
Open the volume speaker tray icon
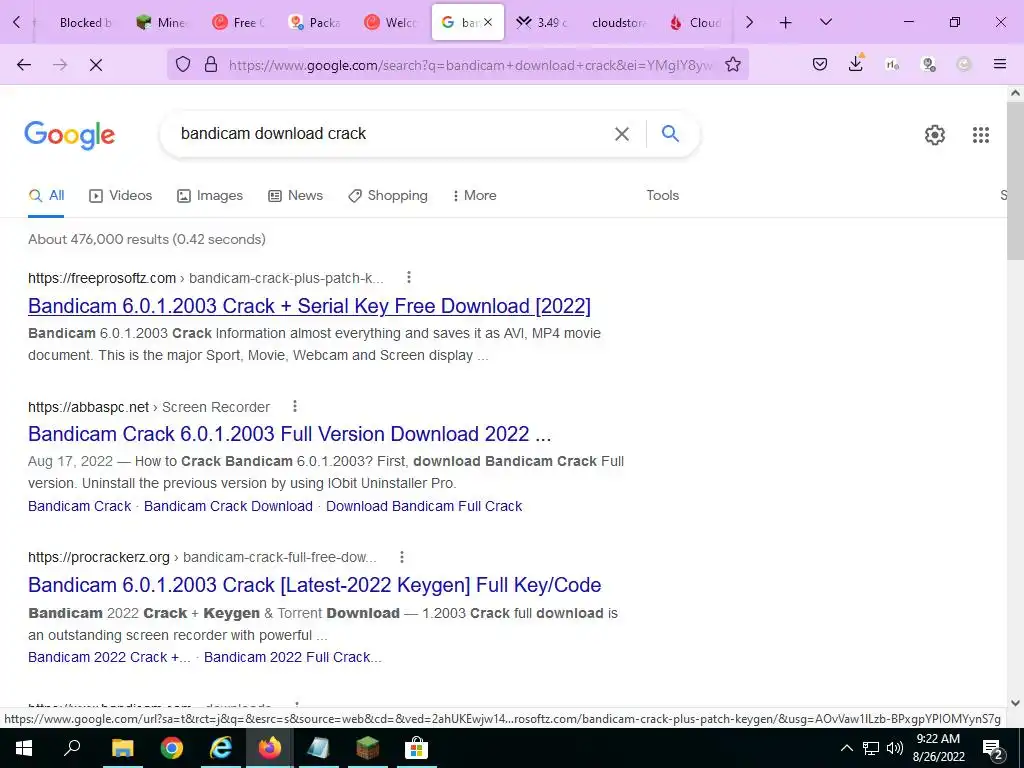[895, 748]
